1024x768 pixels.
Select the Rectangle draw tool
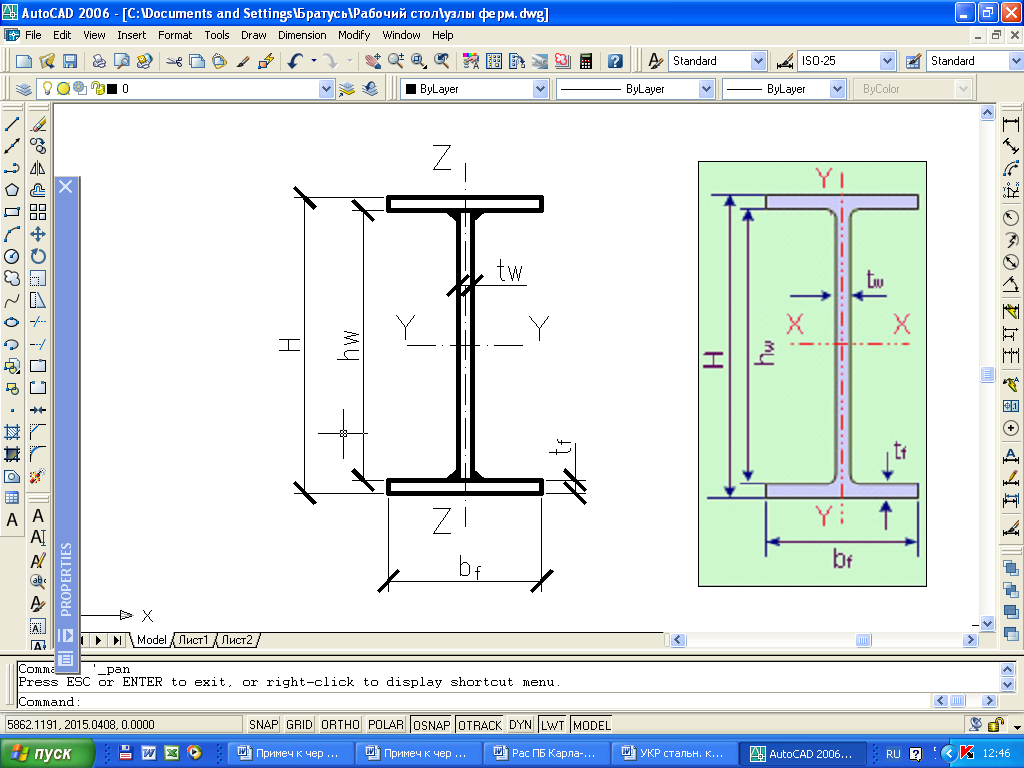pyautogui.click(x=12, y=212)
